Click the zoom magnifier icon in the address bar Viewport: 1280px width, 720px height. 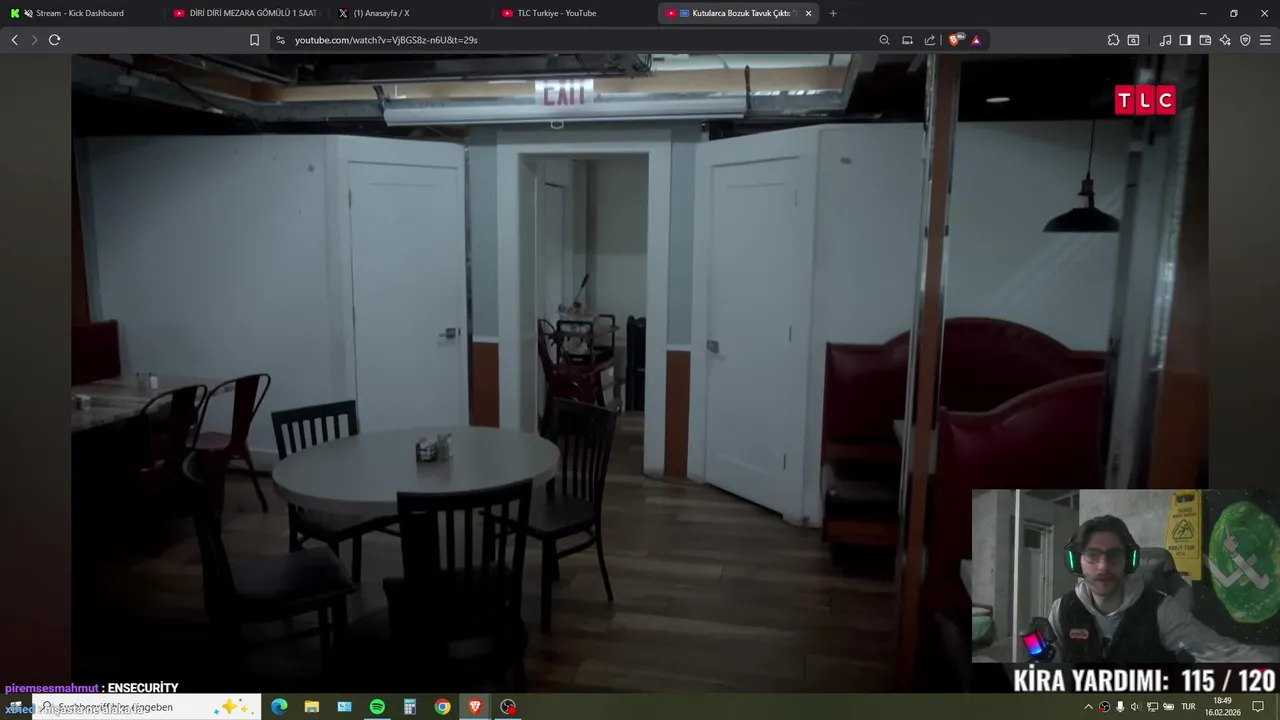point(884,40)
